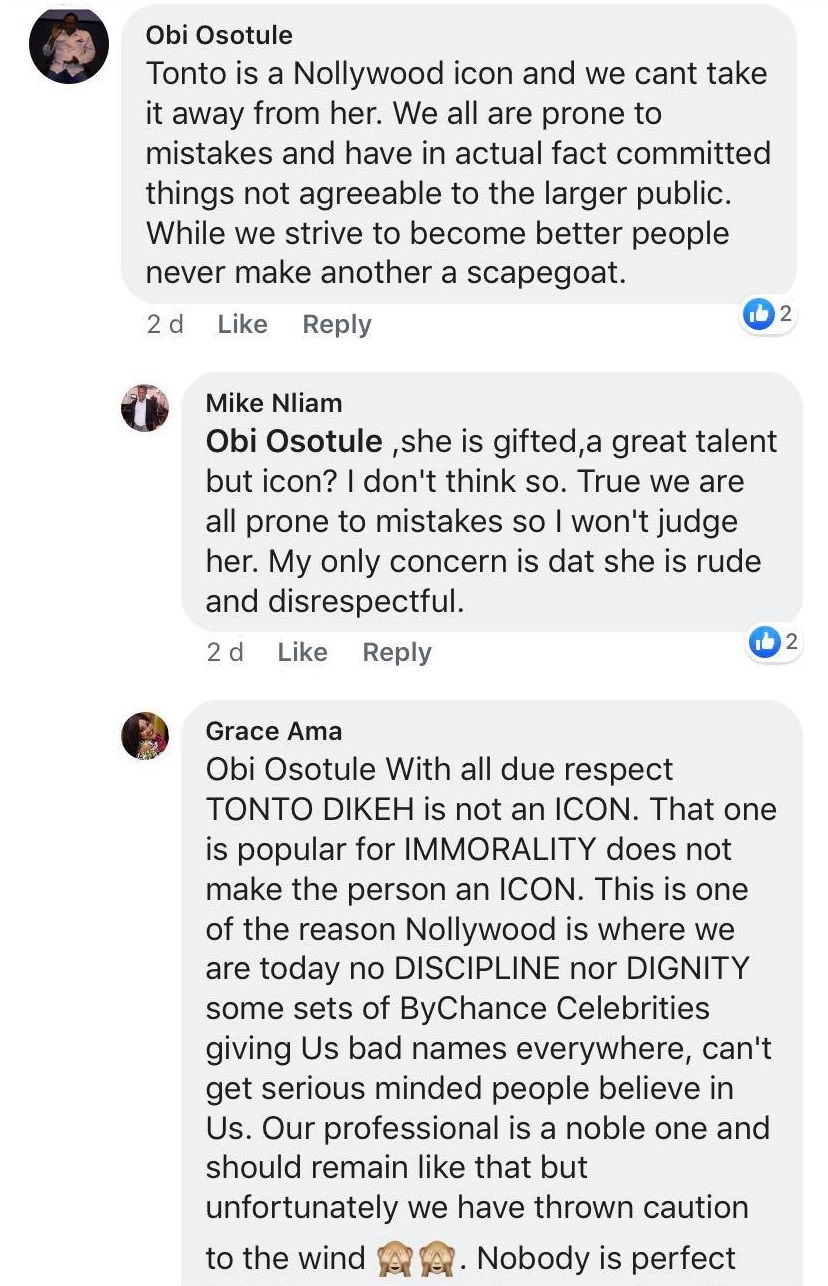The height and width of the screenshot is (1286, 828).
Task: Click the blue thumbs-up reaction on Obi Osotule's comment
Action: 759,315
